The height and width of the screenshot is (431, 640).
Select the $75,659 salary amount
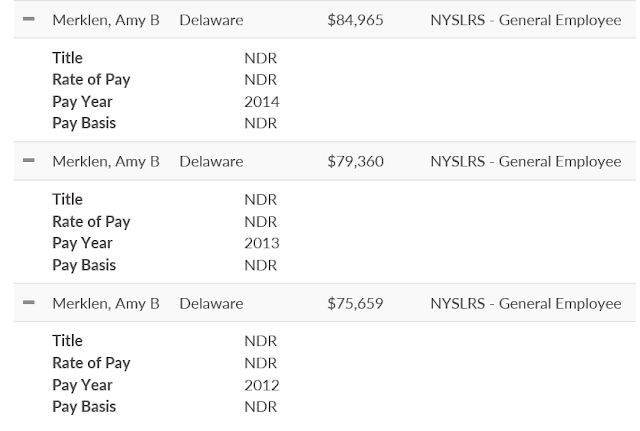[355, 304]
